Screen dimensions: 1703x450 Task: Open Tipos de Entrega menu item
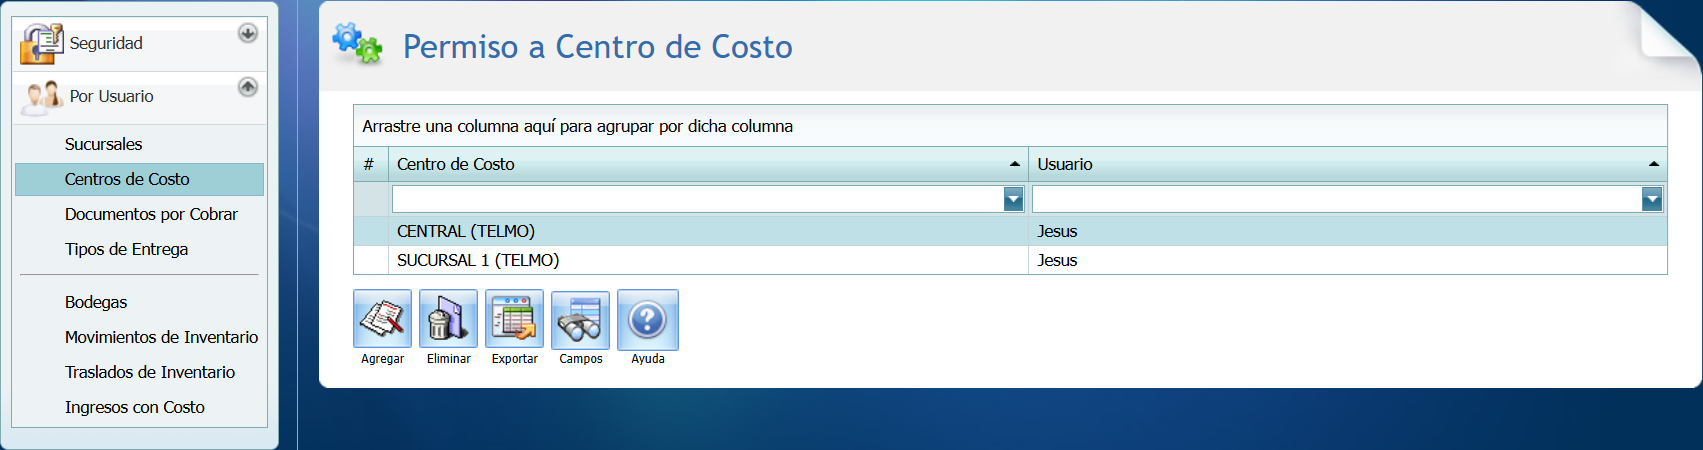(x=126, y=249)
